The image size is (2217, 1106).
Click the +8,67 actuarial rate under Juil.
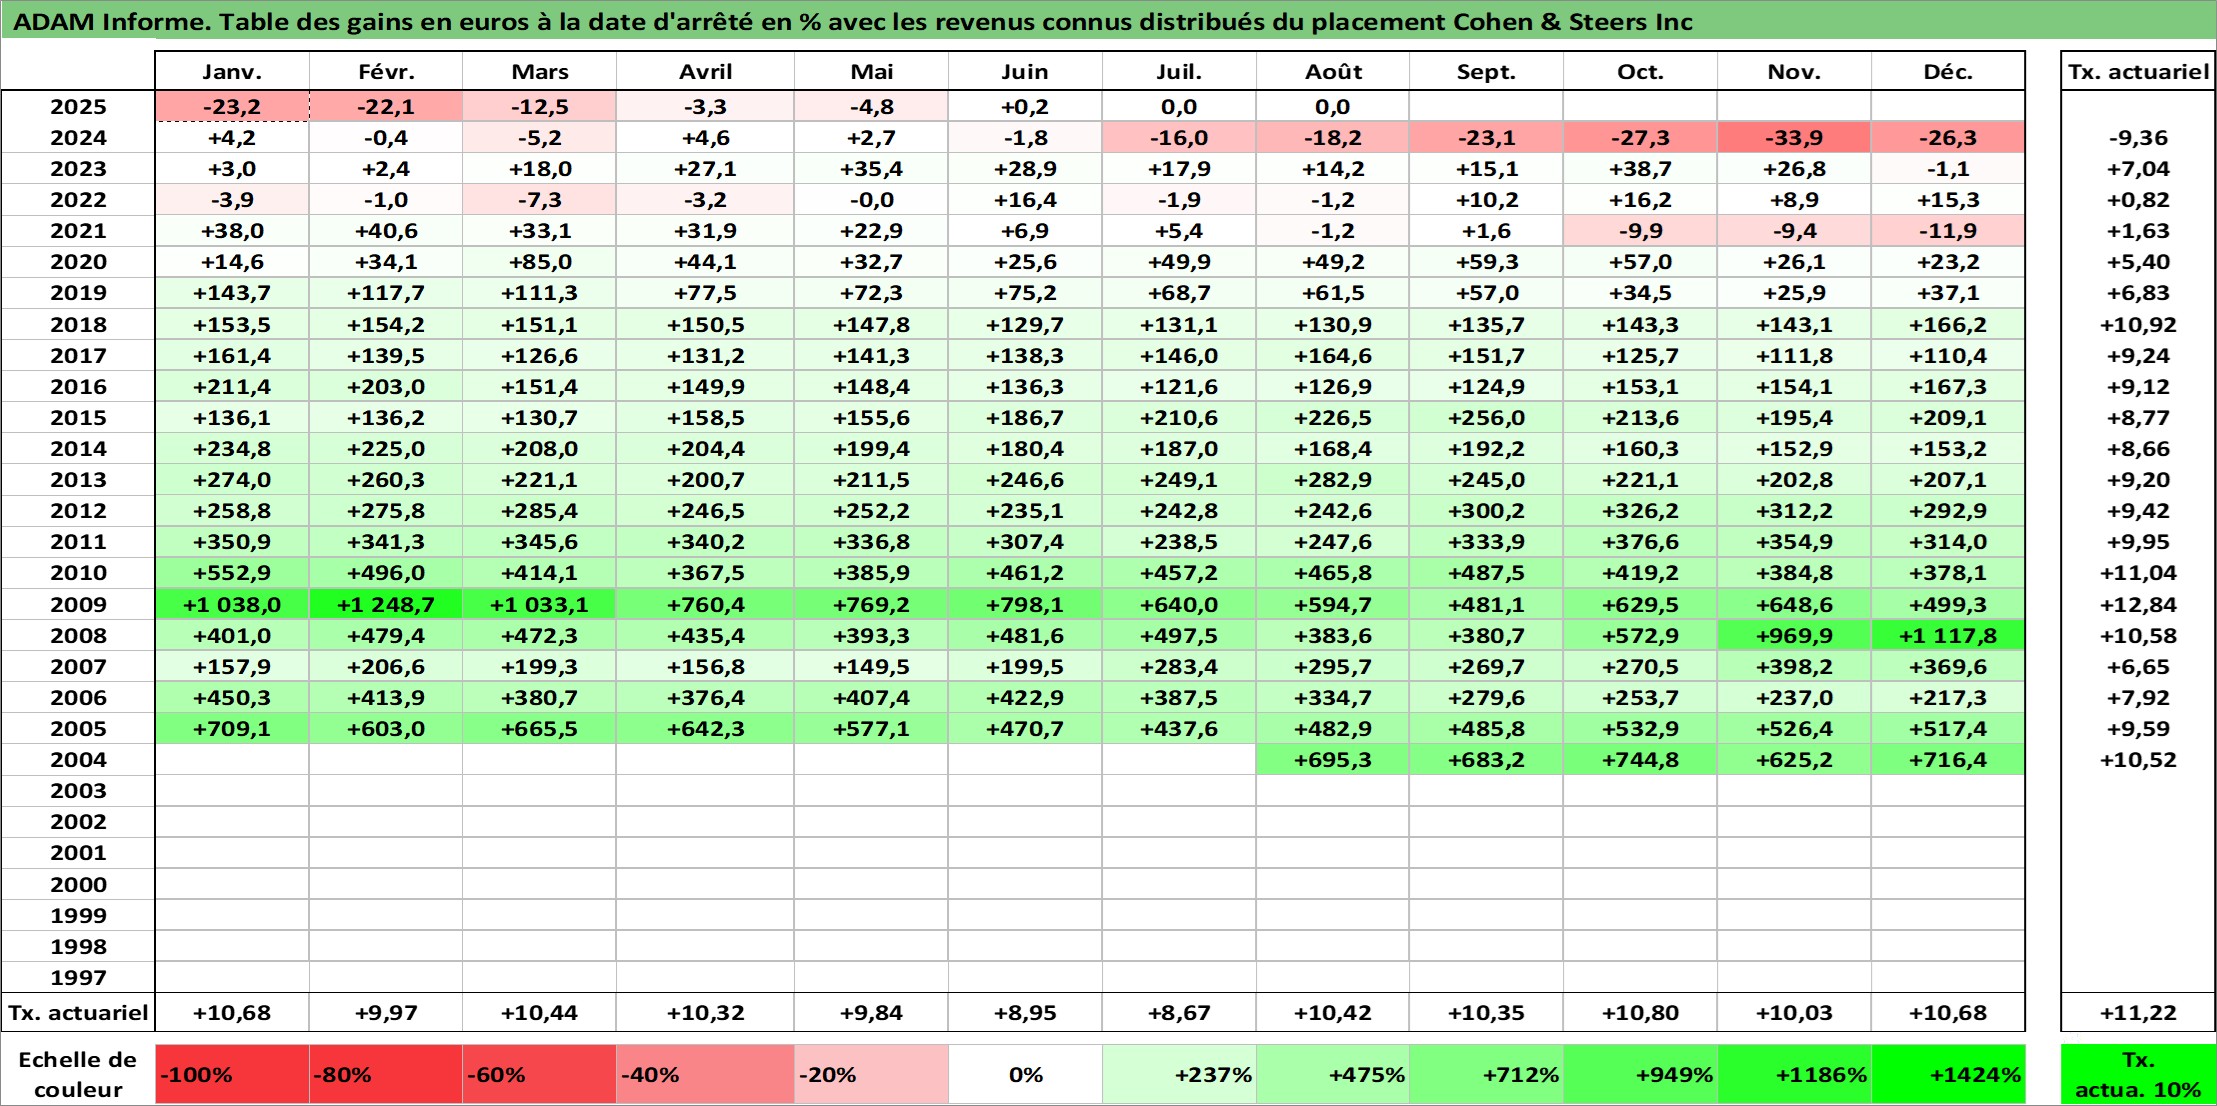(x=1179, y=1013)
